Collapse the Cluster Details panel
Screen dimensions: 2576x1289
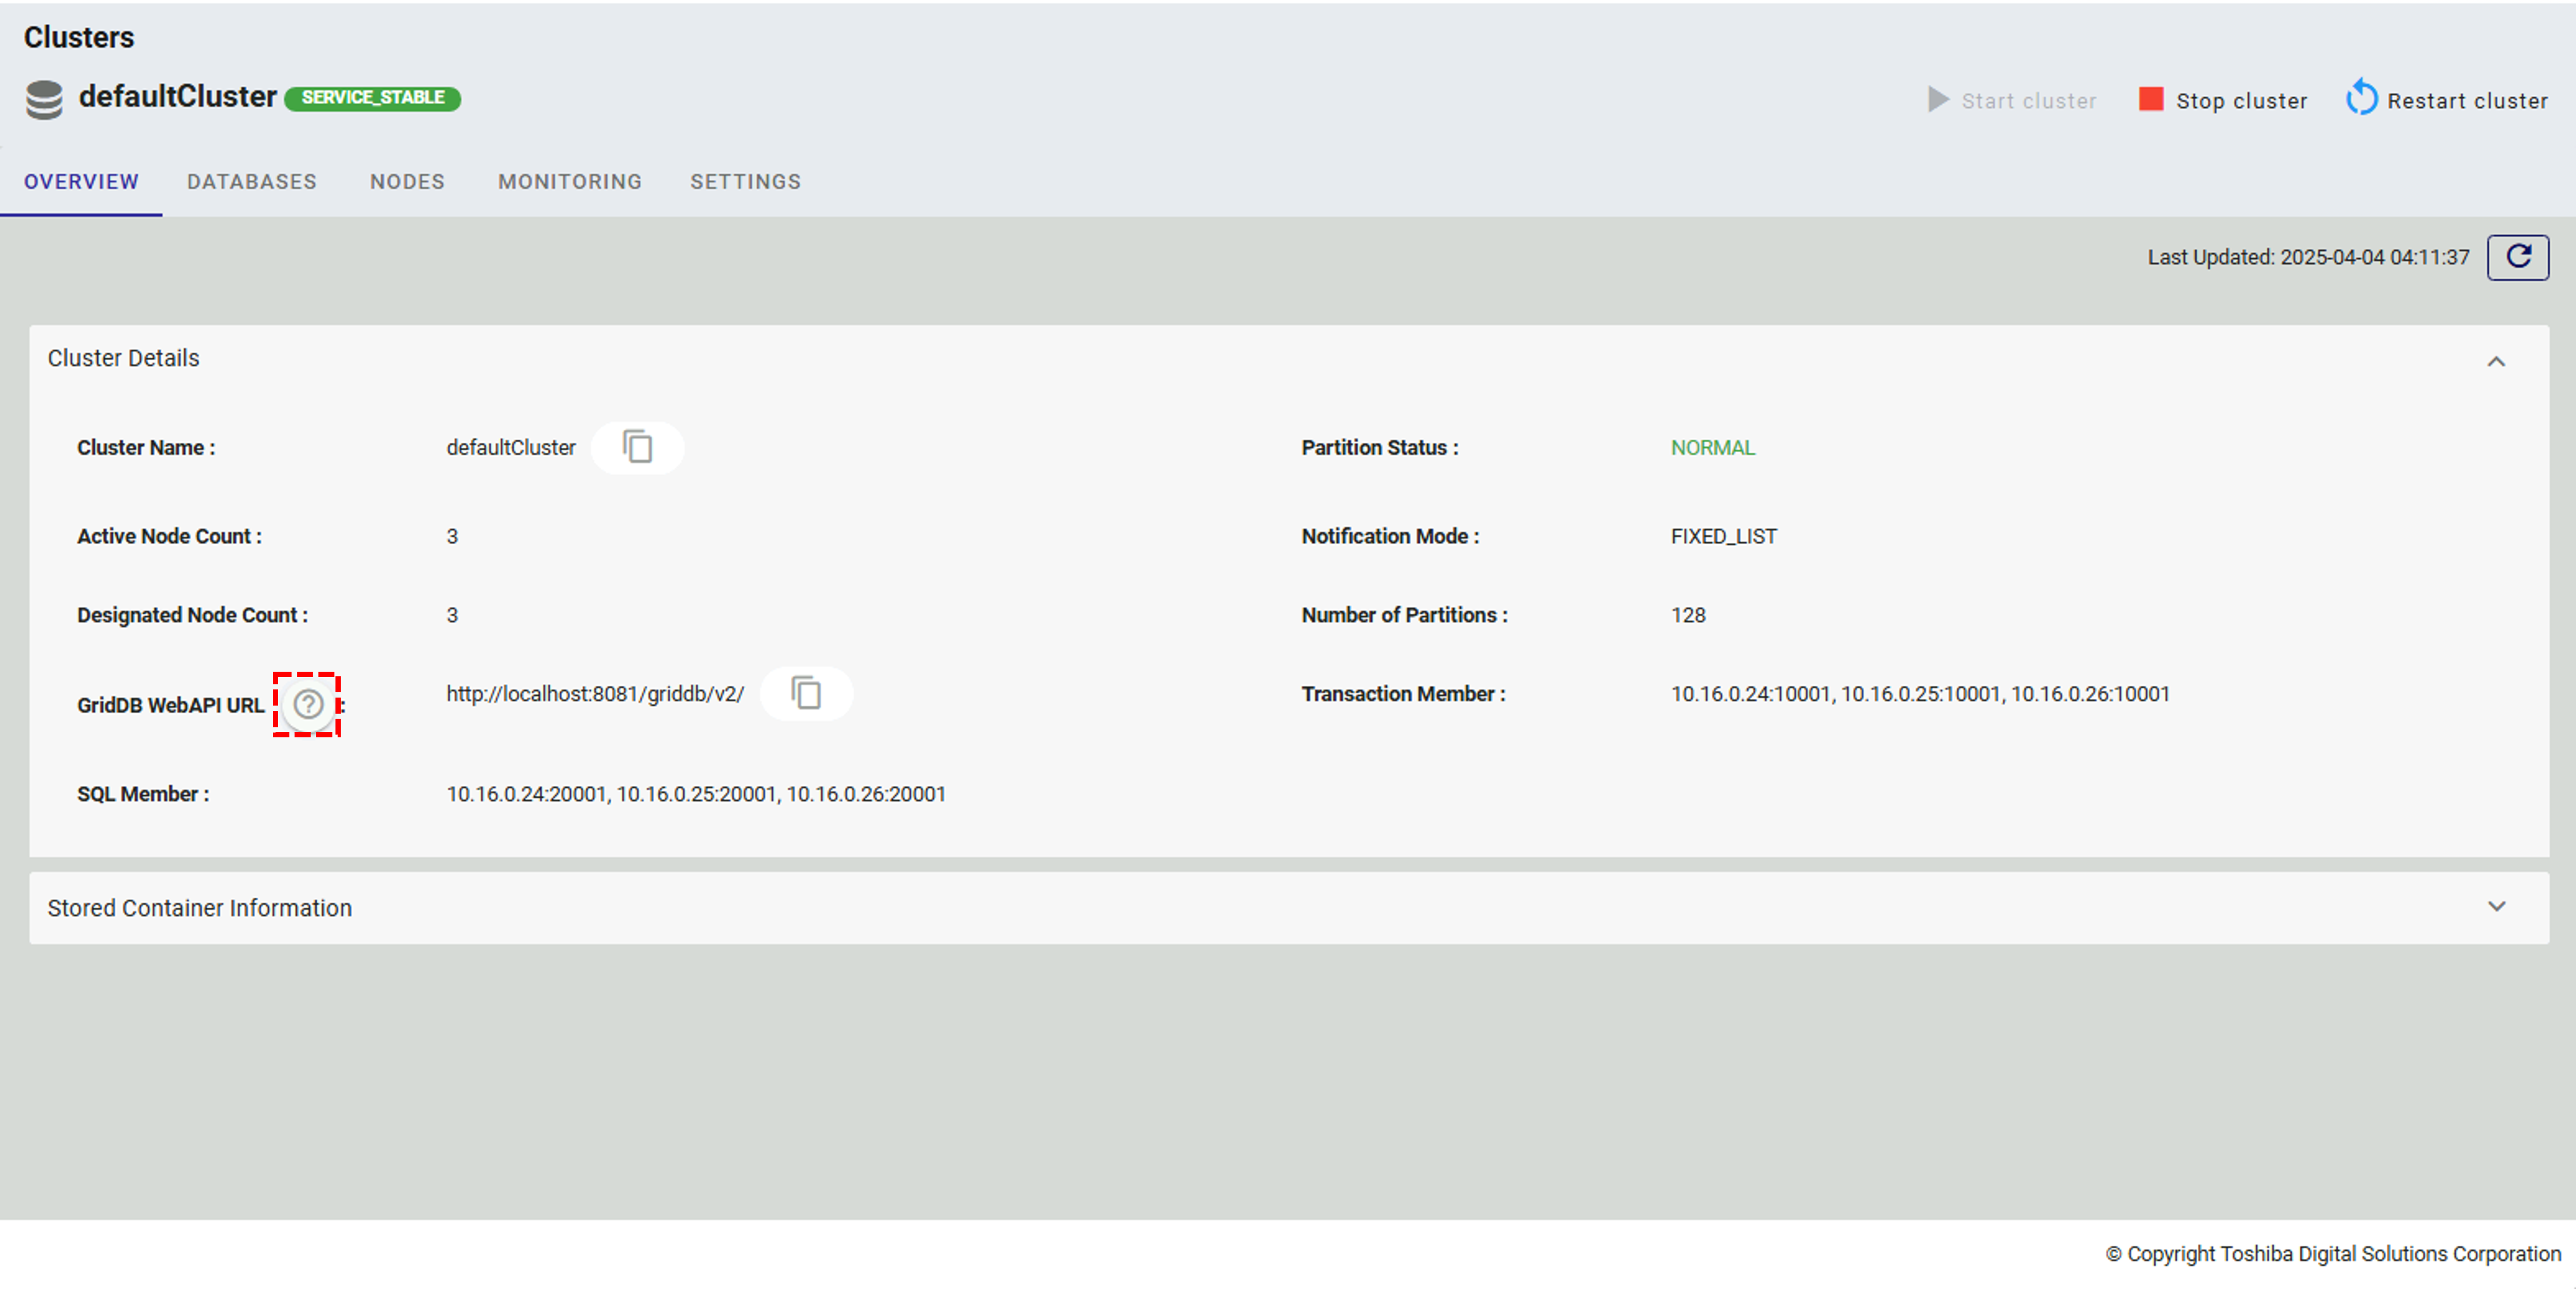(x=2496, y=361)
